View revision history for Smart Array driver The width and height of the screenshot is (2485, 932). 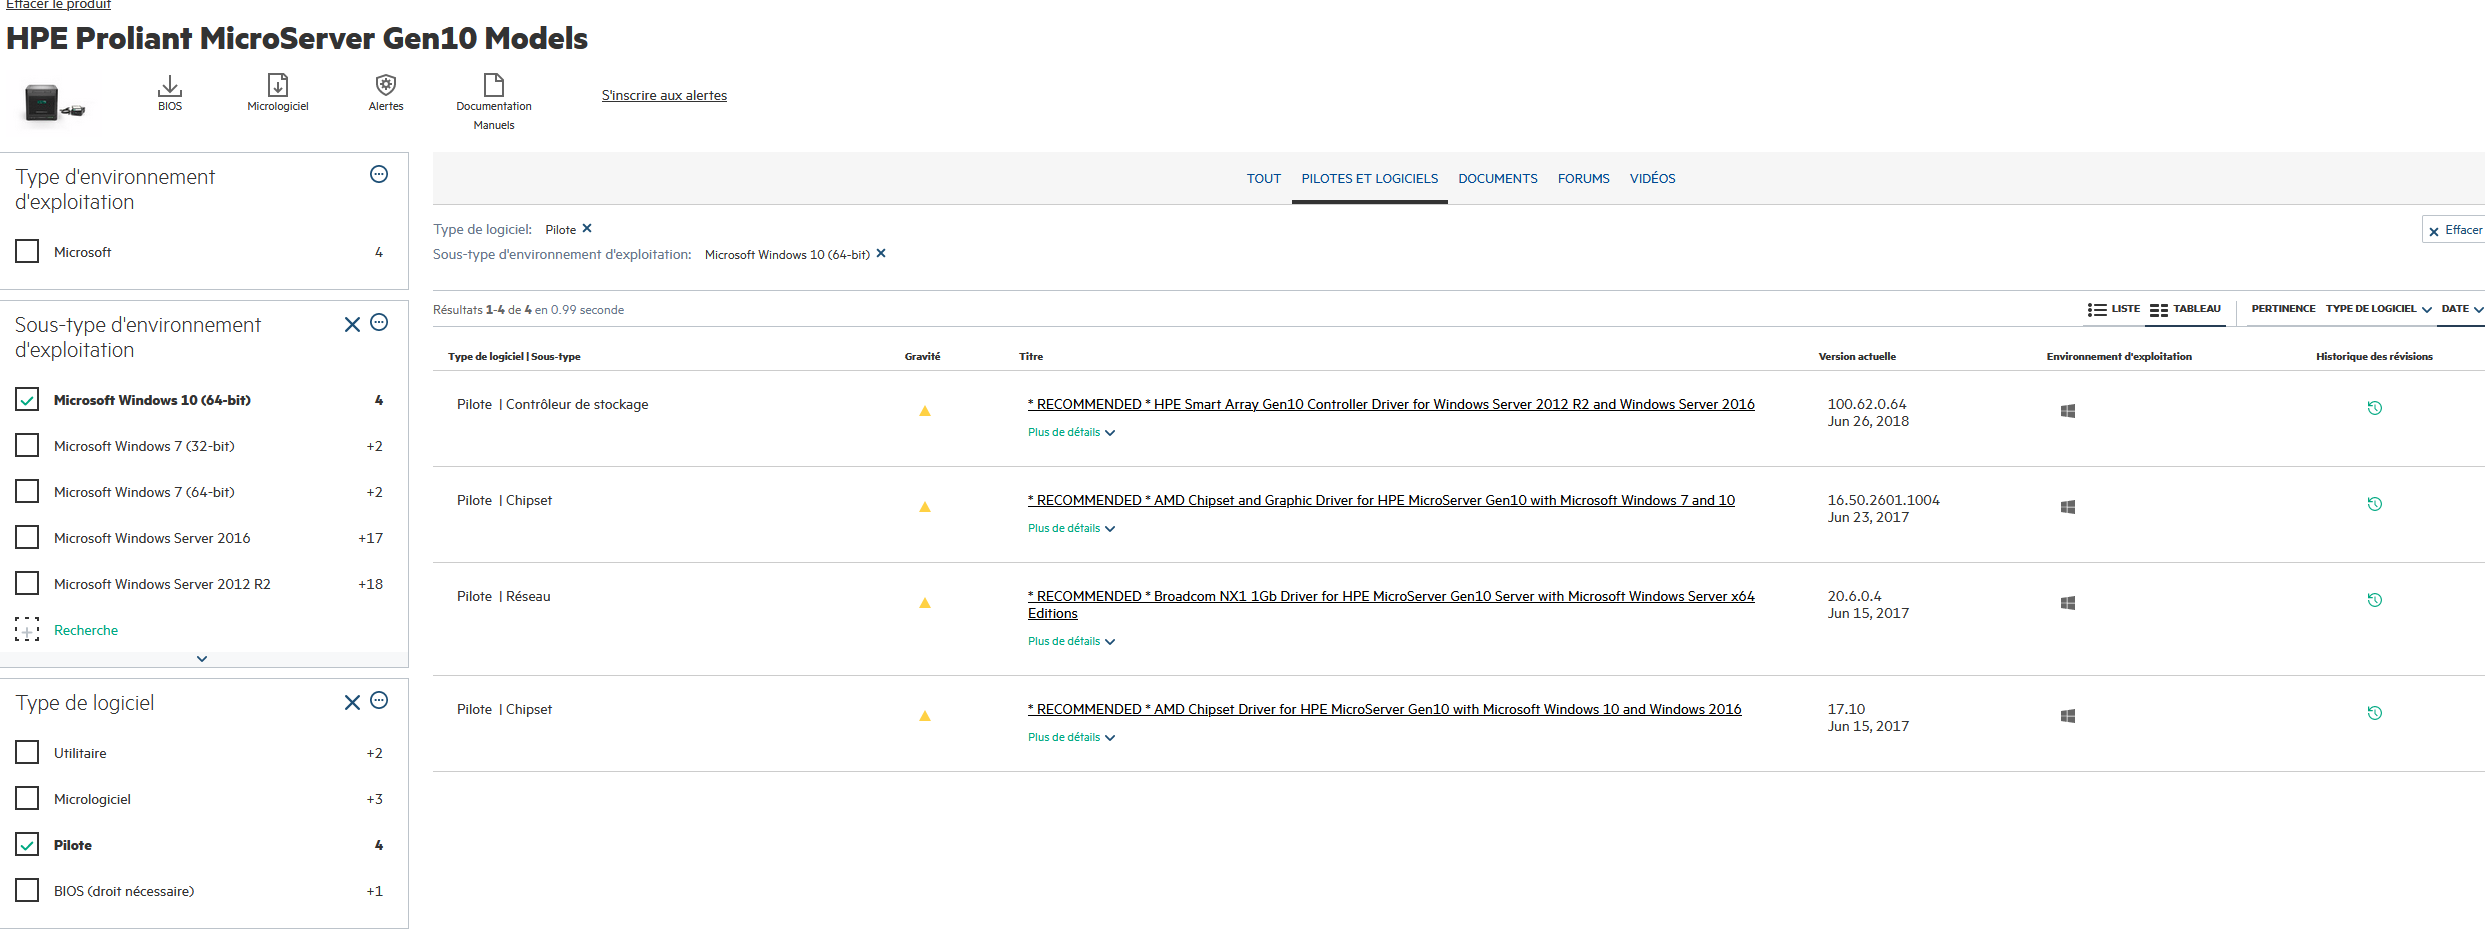point(2375,408)
